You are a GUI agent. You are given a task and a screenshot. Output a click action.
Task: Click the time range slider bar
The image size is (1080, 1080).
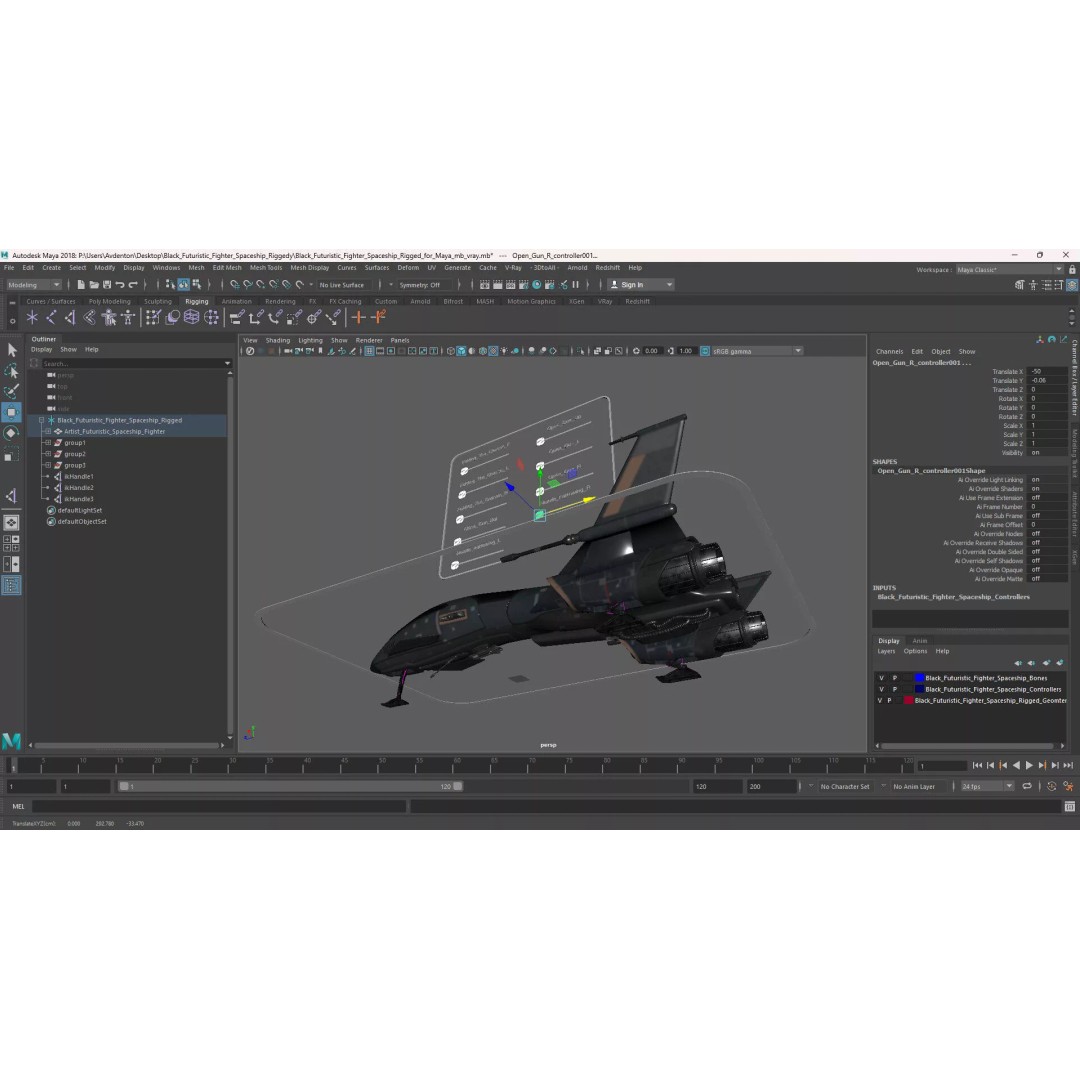point(291,787)
